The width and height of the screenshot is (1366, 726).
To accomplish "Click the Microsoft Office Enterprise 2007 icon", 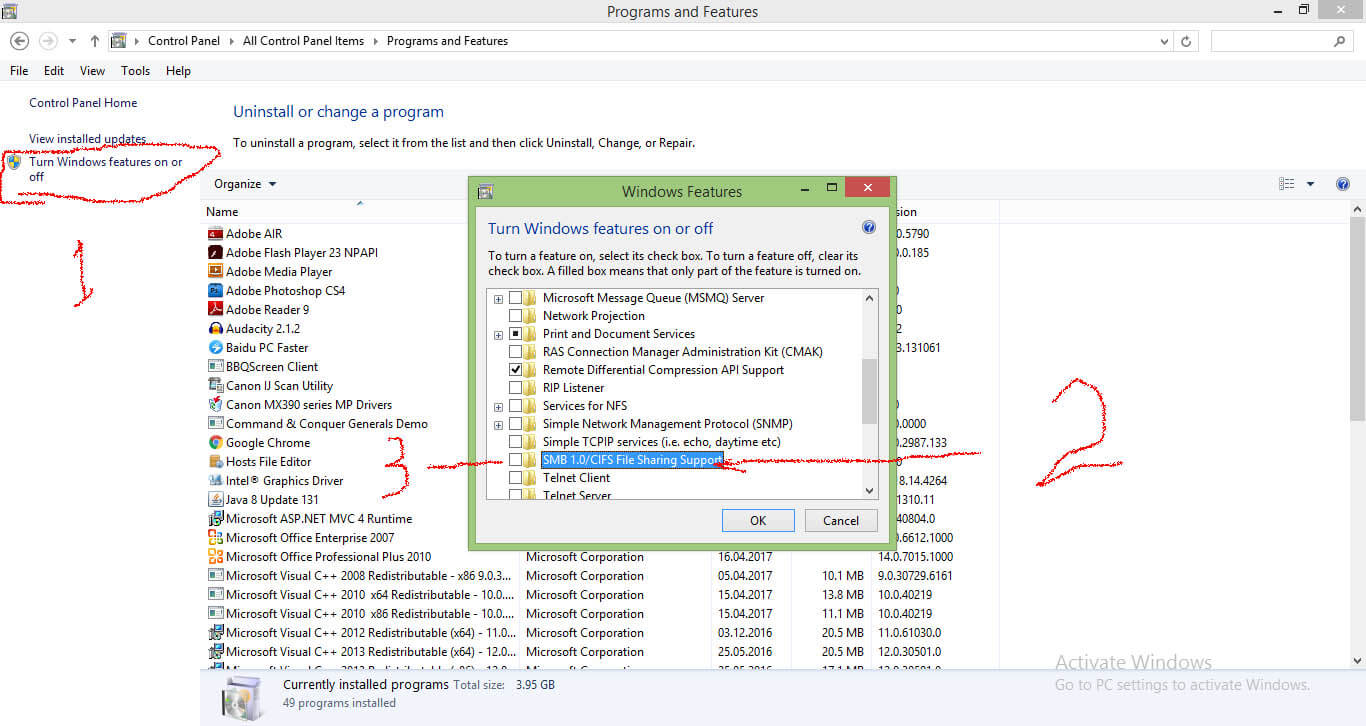I will point(215,538).
